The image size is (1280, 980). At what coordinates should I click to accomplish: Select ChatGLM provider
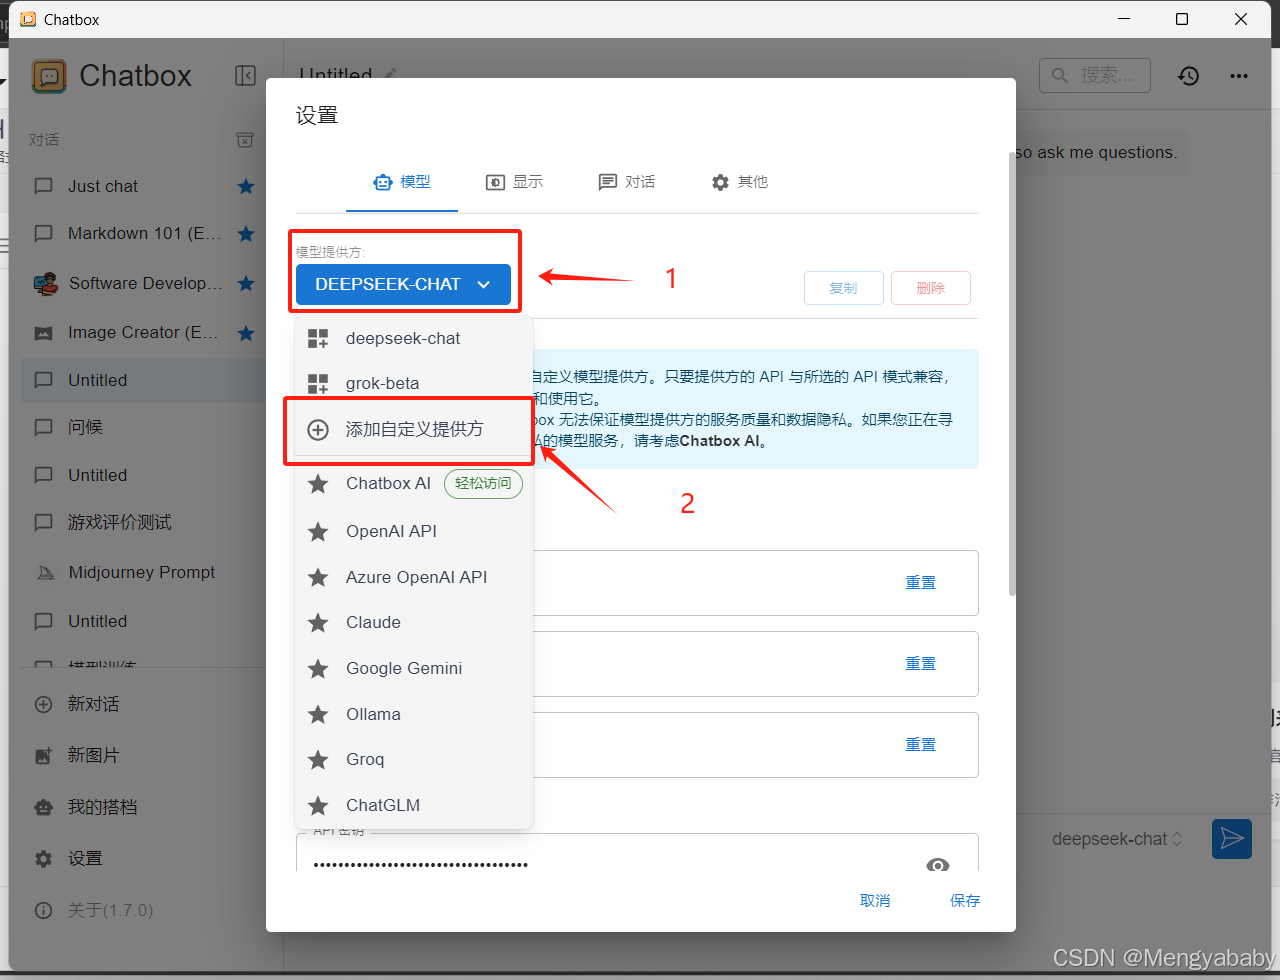414,805
